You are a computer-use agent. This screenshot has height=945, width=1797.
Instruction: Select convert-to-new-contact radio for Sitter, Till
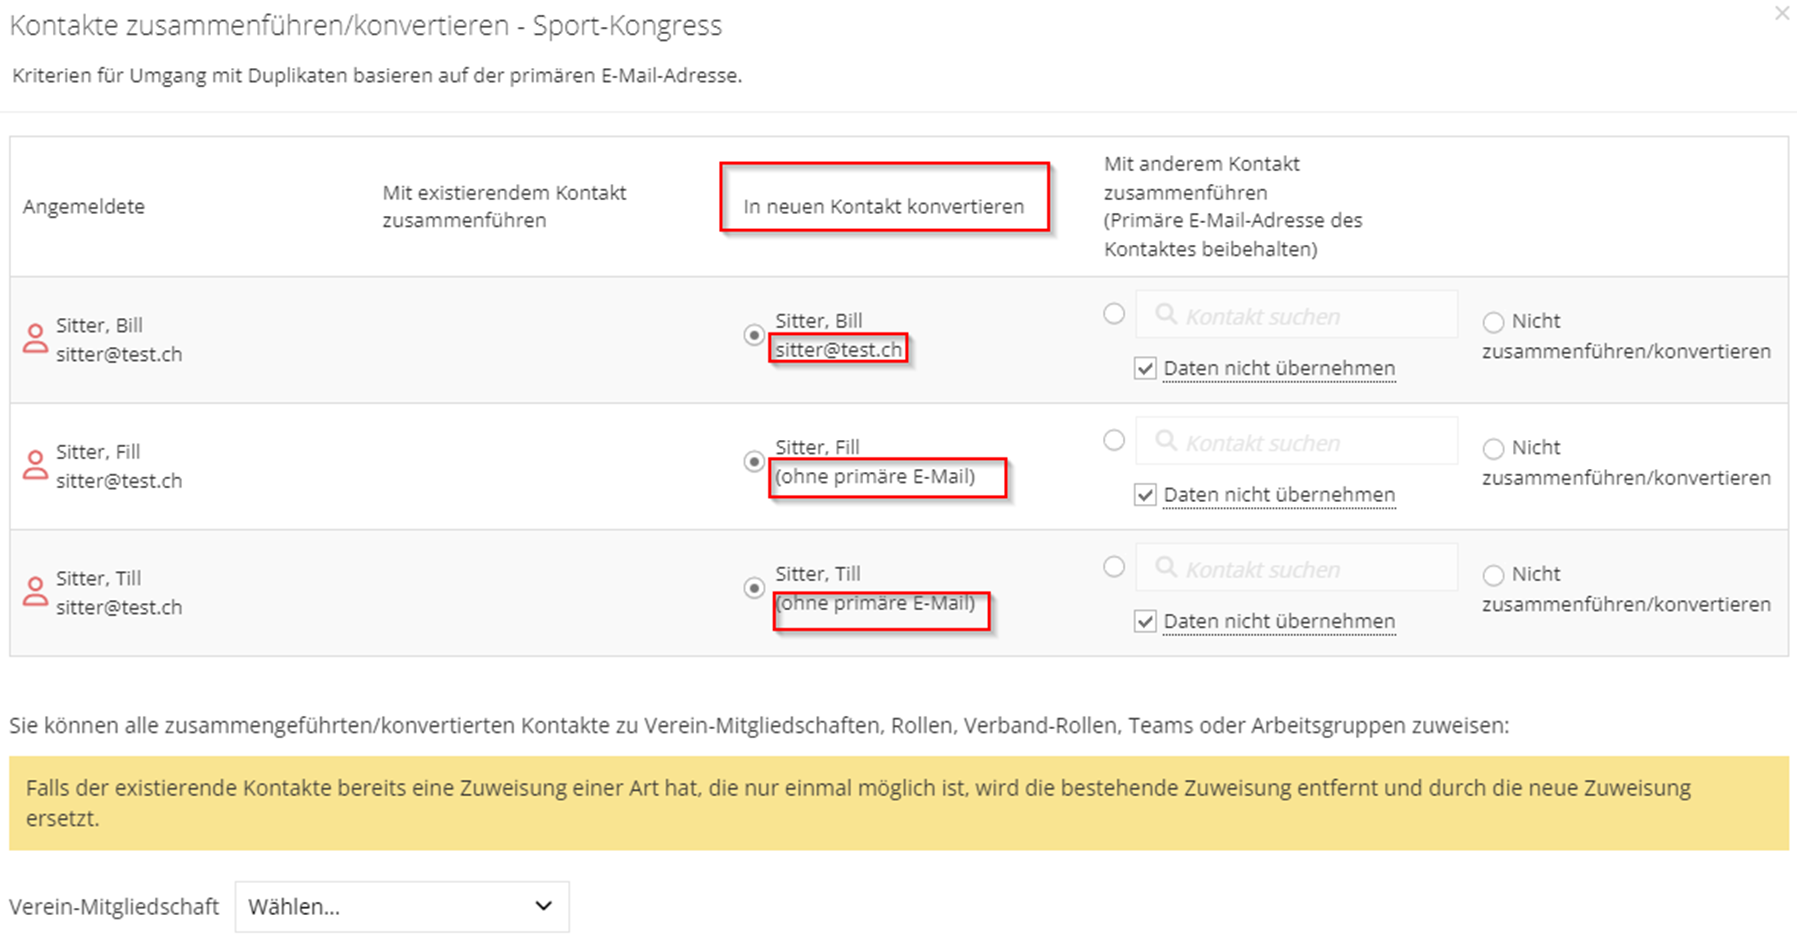(754, 588)
